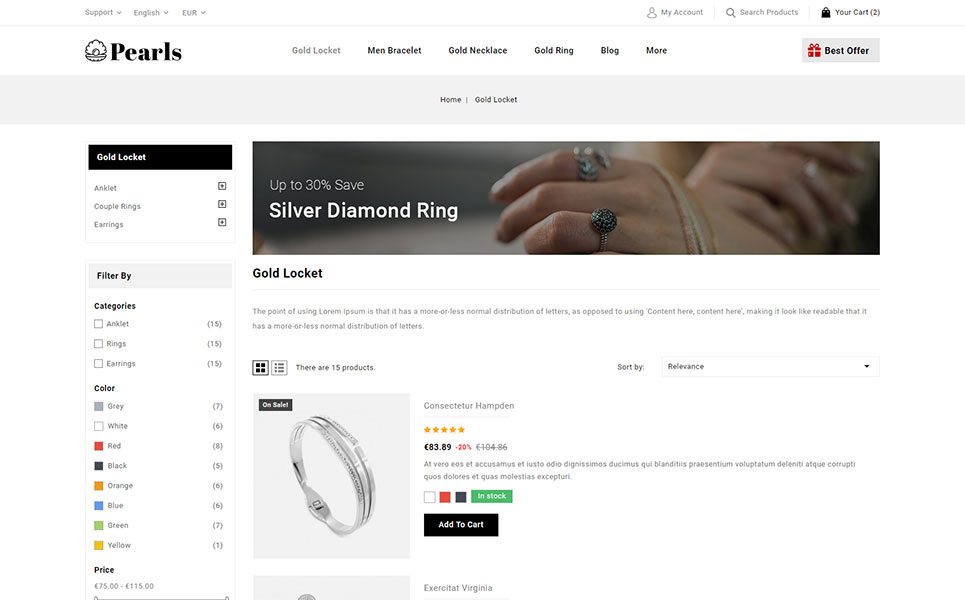Check the Rings category filter
Screen dimensions: 965x600
click(98, 343)
